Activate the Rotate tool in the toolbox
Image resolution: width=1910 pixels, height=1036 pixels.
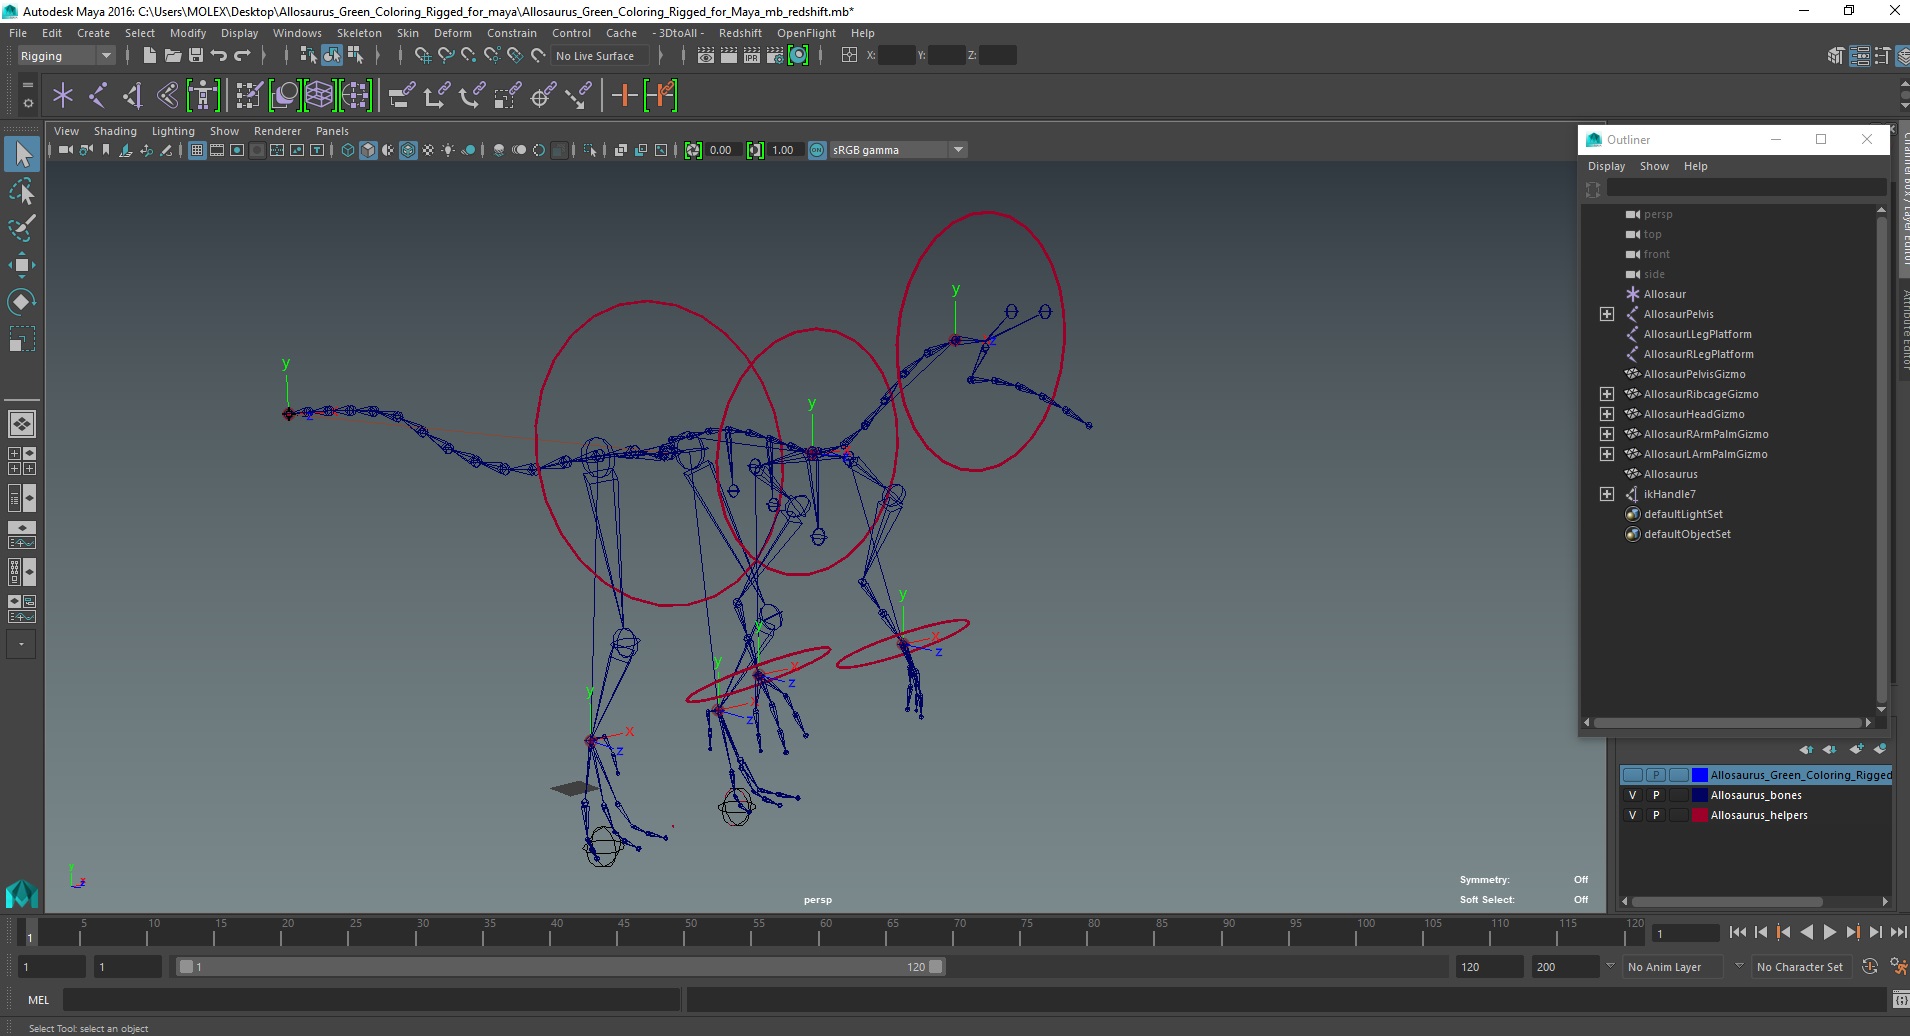pyautogui.click(x=22, y=302)
